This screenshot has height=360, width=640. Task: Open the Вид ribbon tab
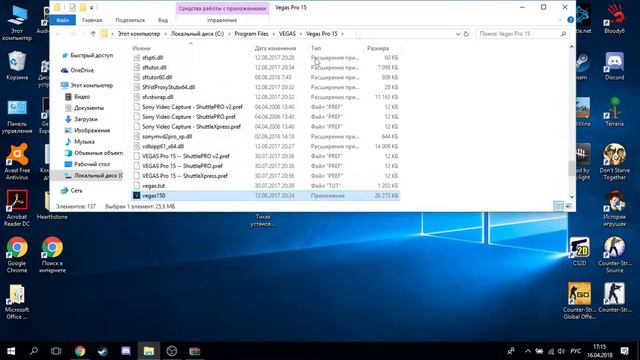point(163,20)
